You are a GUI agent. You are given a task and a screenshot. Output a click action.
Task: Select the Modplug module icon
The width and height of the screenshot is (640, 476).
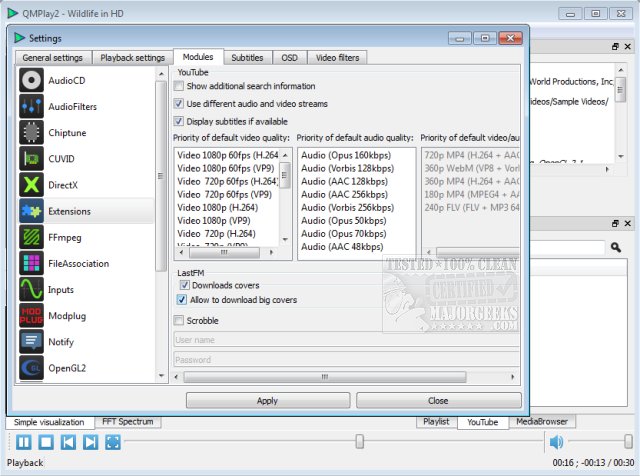[31, 316]
